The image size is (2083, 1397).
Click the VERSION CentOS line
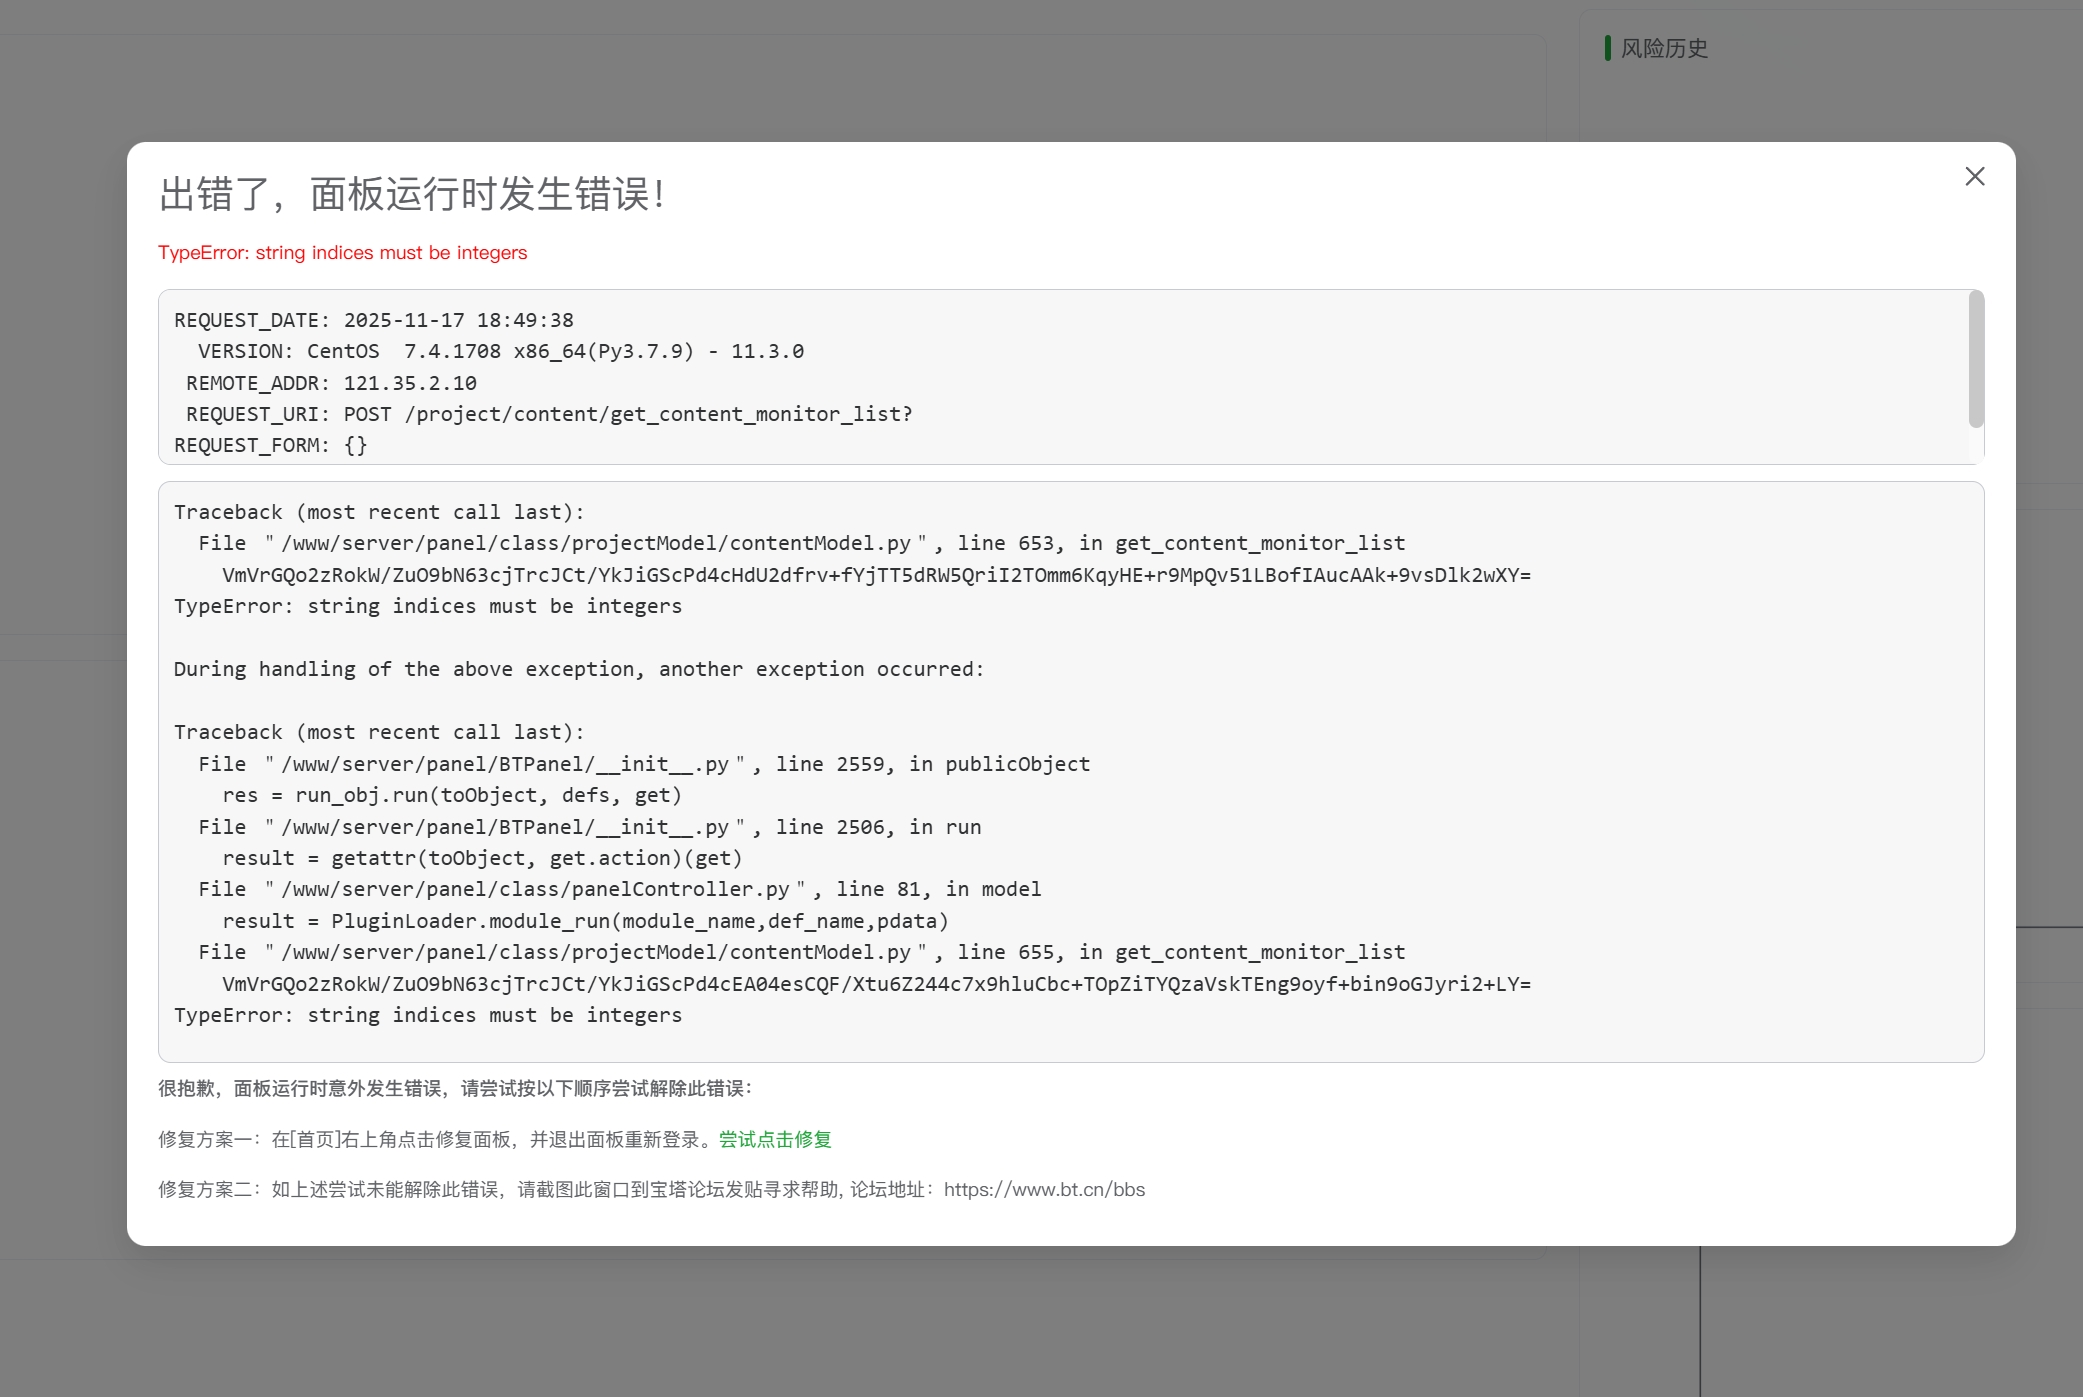[x=500, y=351]
